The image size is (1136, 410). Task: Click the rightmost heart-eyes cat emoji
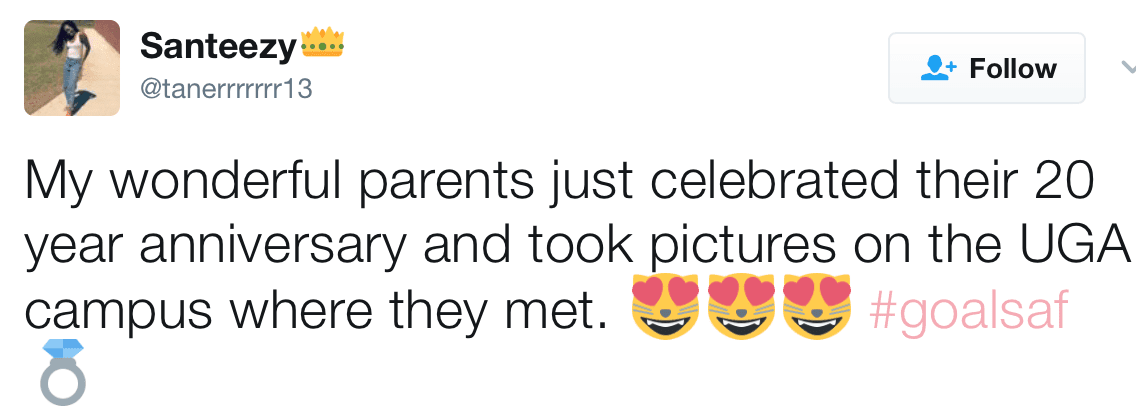(816, 308)
